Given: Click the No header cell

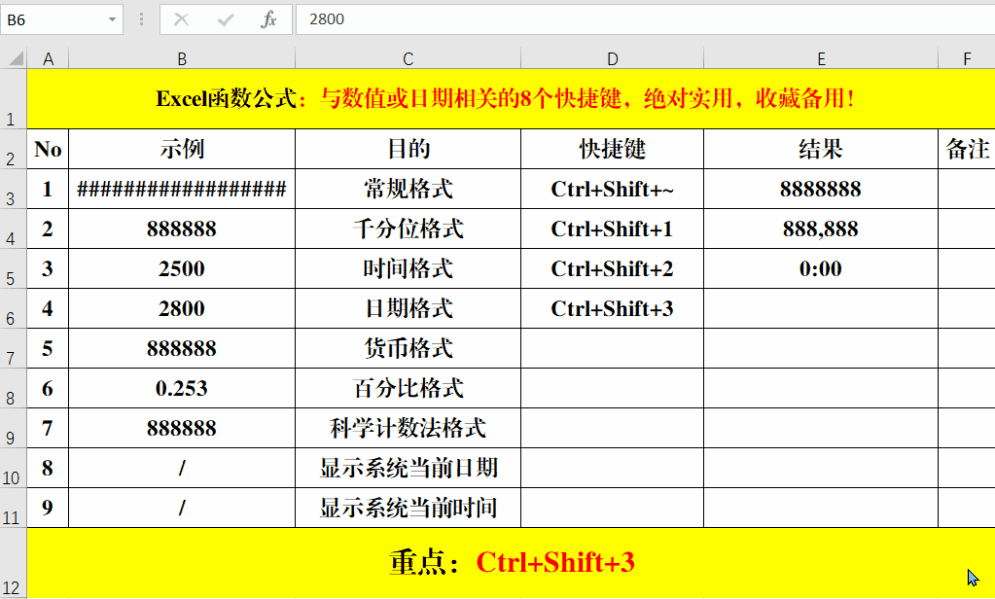Looking at the screenshot, I should coord(48,148).
